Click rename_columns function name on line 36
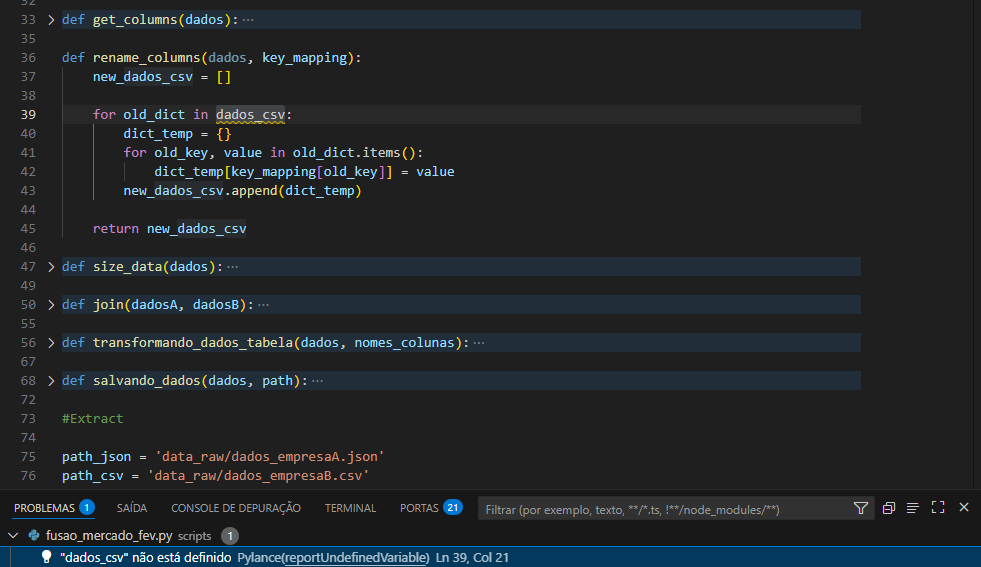 pos(147,58)
